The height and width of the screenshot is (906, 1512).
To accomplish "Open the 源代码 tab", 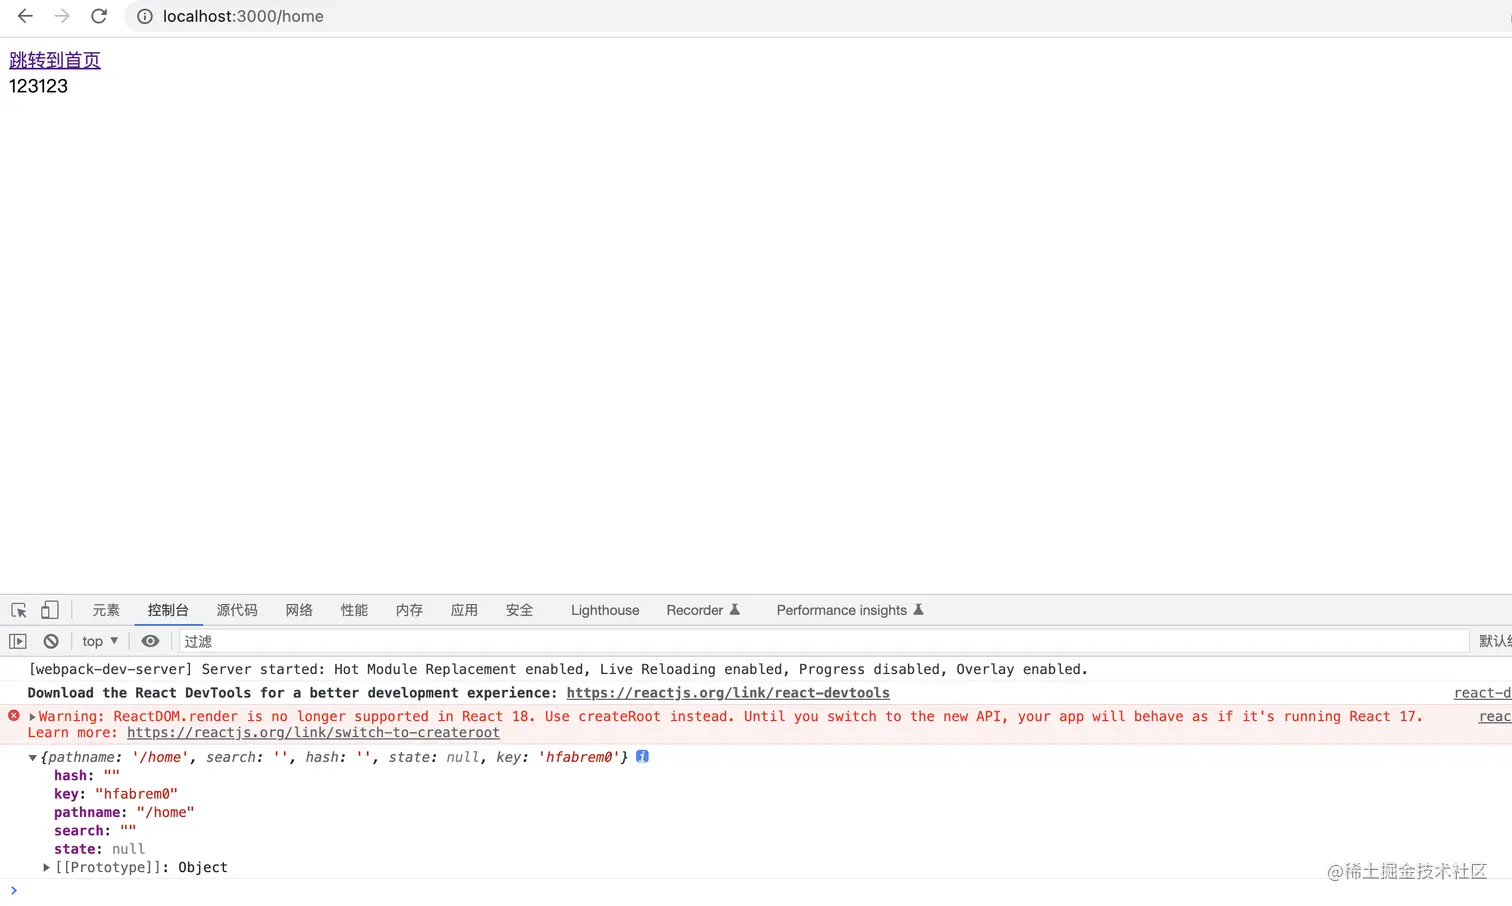I will coord(237,610).
